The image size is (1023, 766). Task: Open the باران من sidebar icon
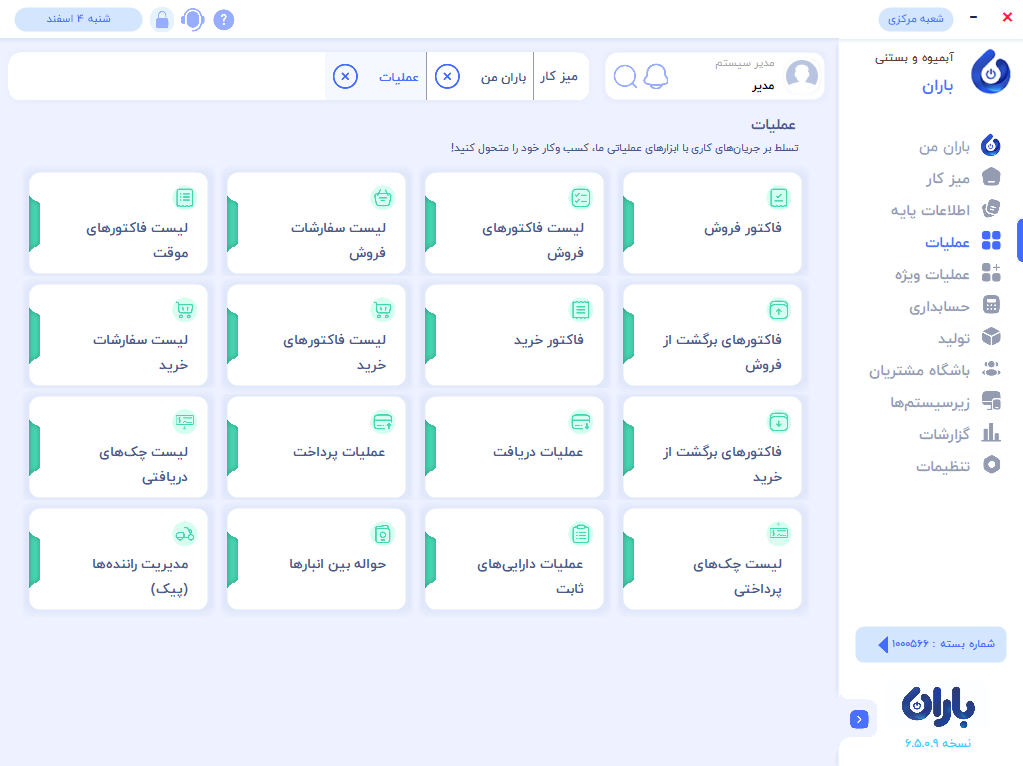(991, 146)
